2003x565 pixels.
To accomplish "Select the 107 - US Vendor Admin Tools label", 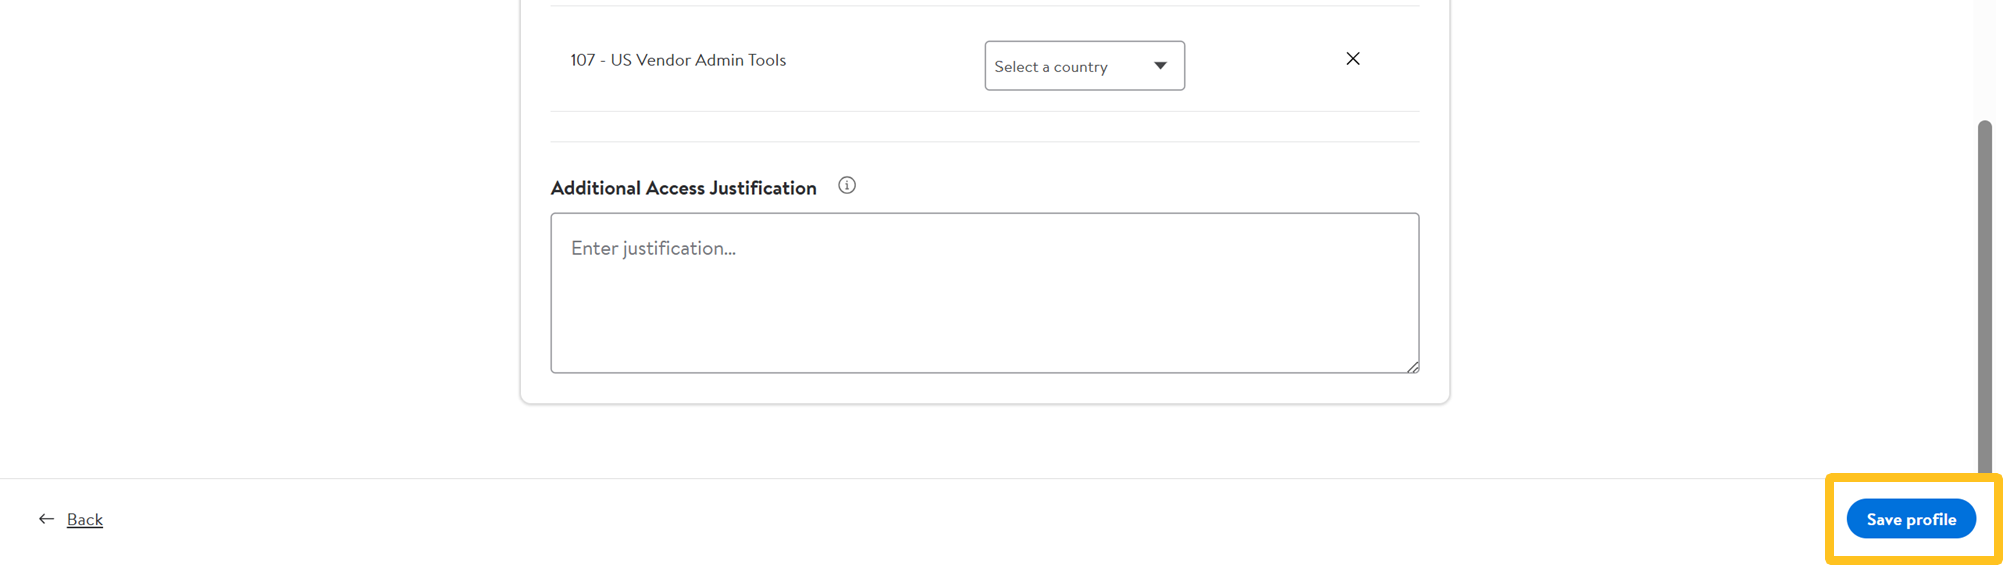I will [678, 60].
